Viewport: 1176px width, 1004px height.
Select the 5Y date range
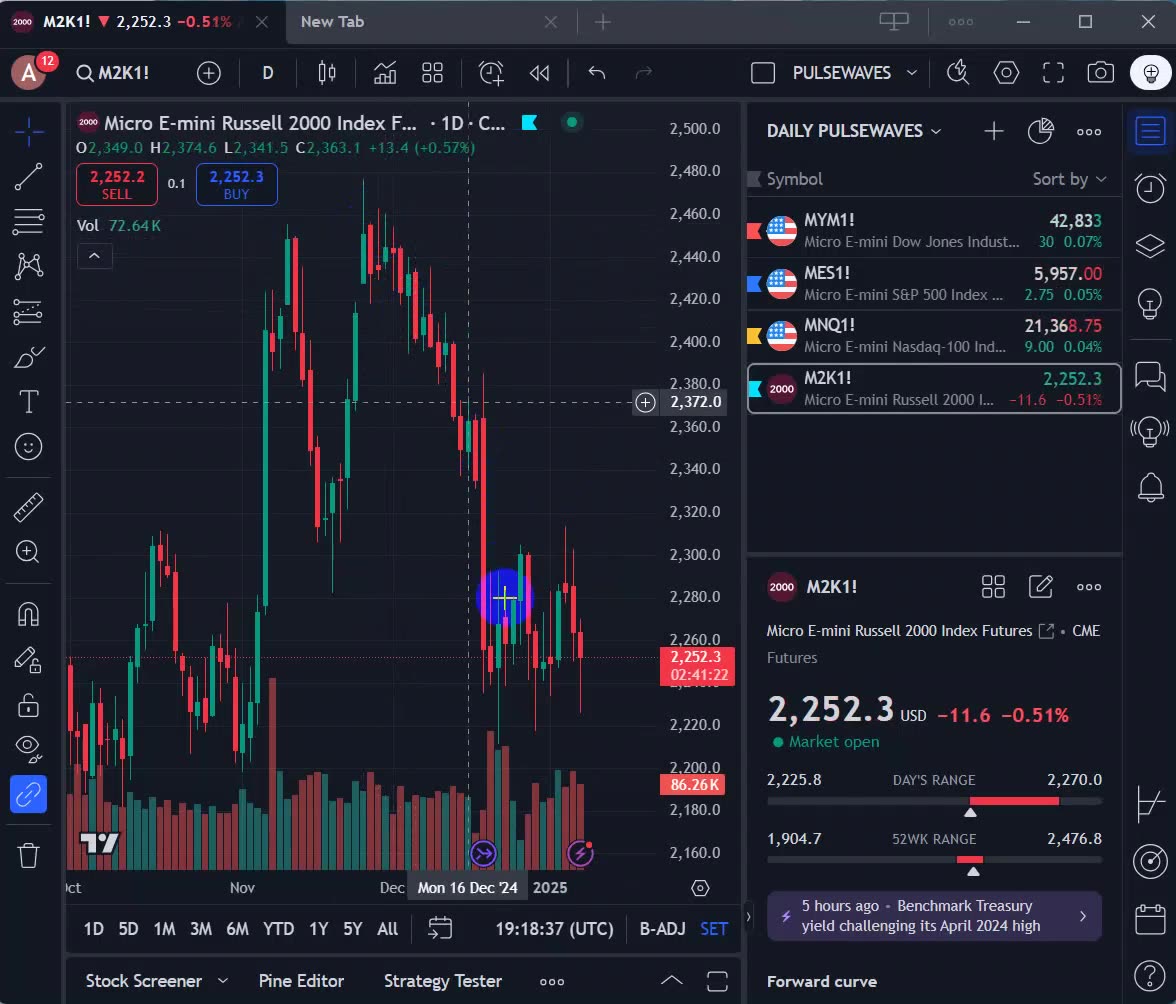point(352,929)
